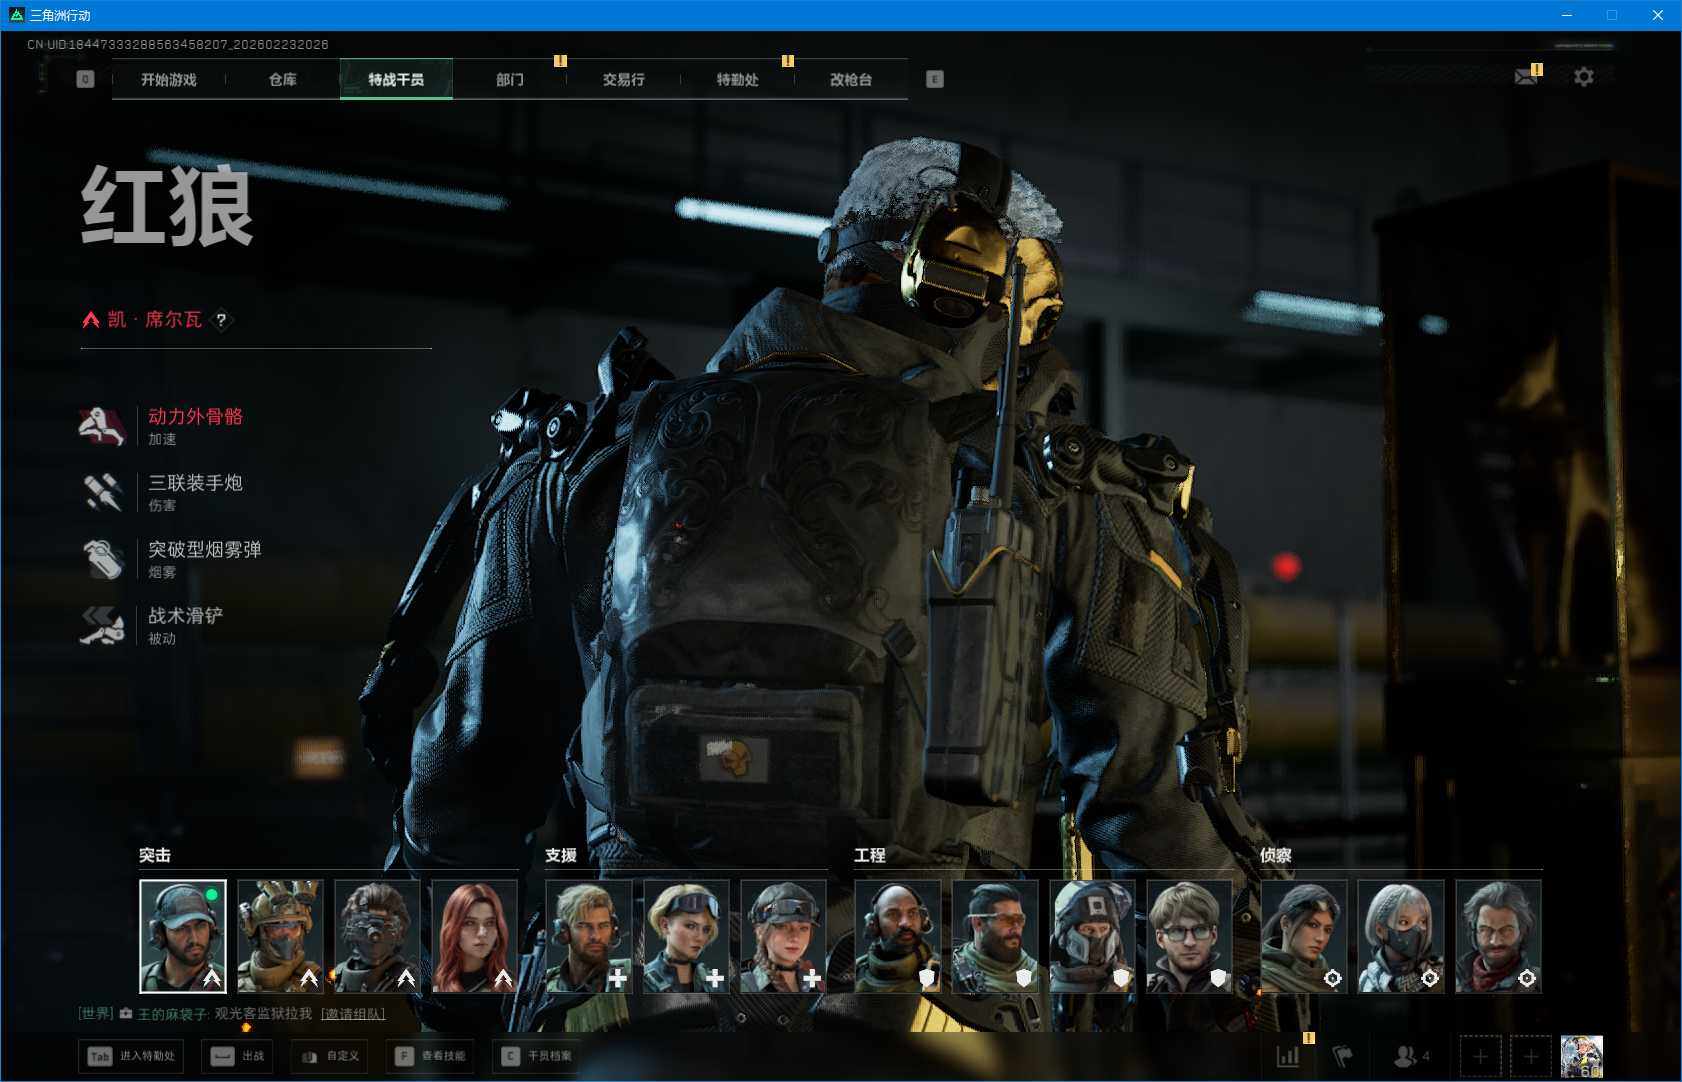Click the 查看技能 button
Screen dimensions: 1682x1082
[x=430, y=1056]
